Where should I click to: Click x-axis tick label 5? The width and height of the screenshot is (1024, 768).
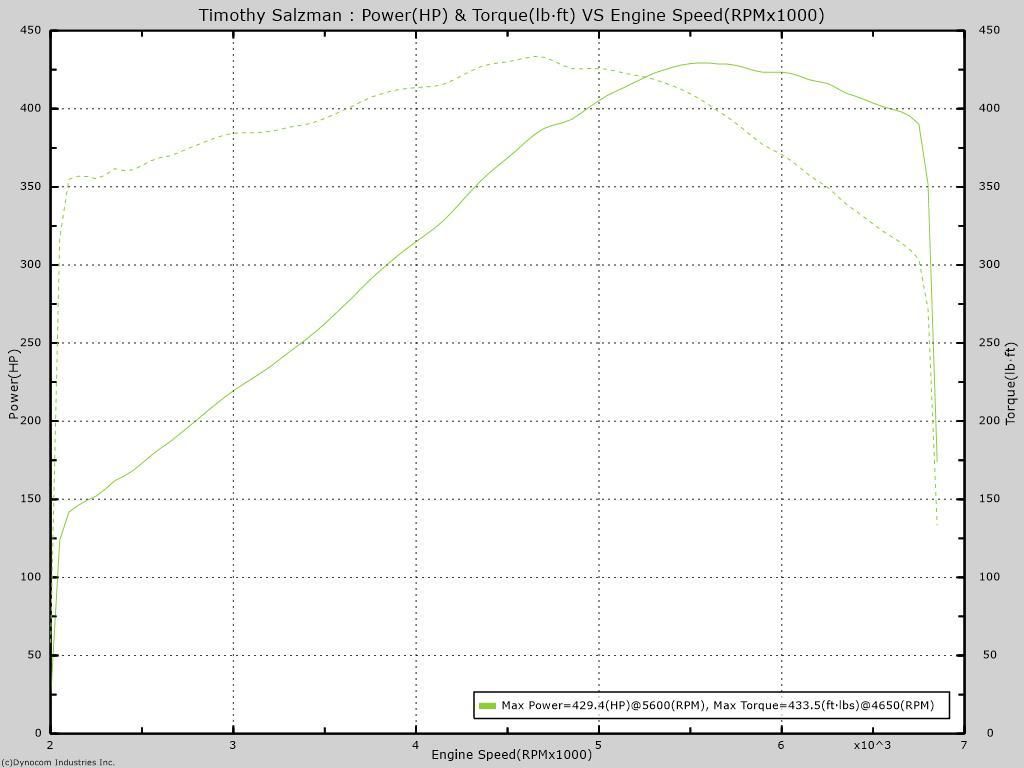point(598,745)
